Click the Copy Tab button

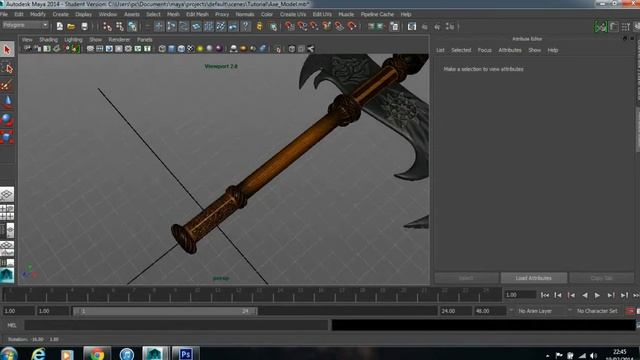click(601, 278)
